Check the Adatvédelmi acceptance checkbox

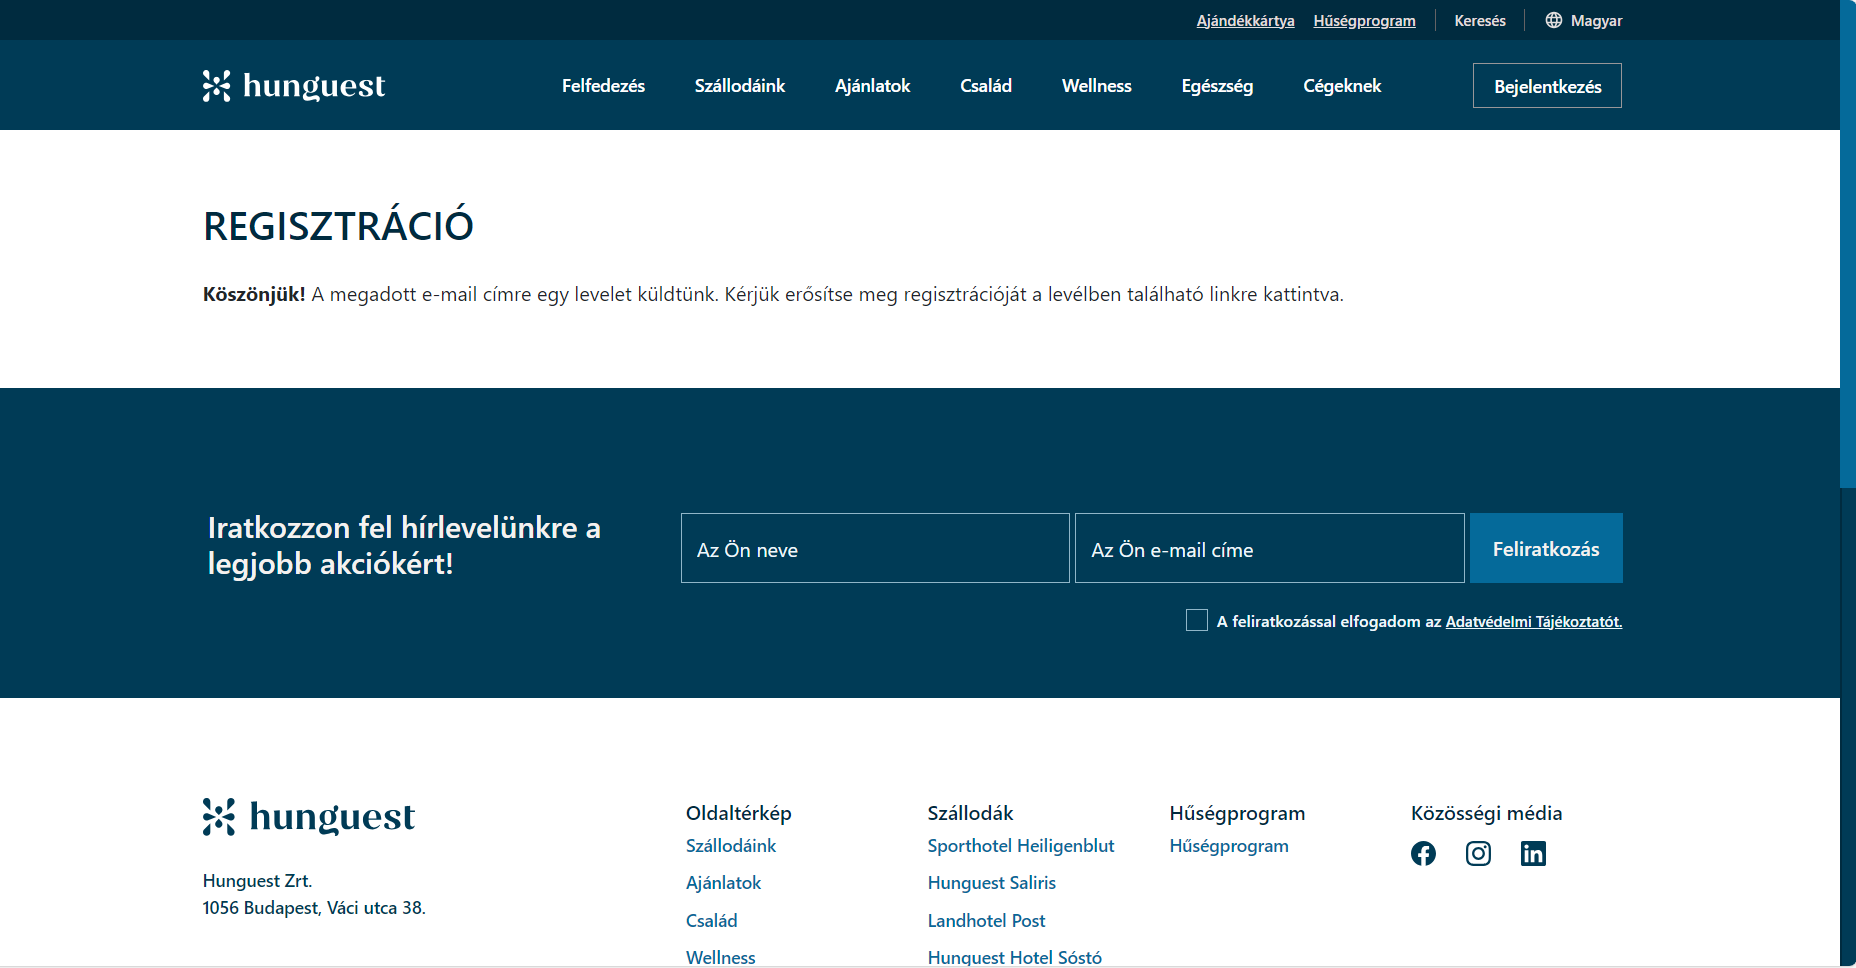(1196, 620)
